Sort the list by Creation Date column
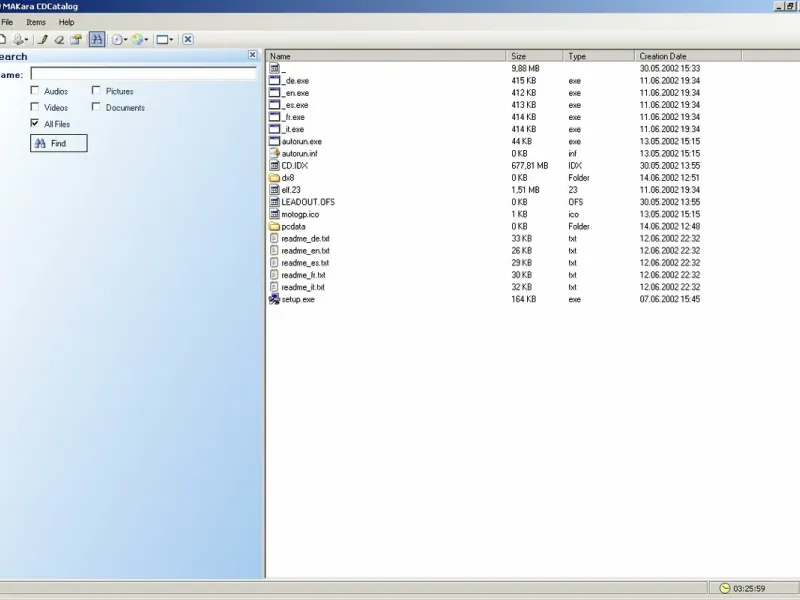Viewport: 800px width, 600px height. [x=688, y=56]
